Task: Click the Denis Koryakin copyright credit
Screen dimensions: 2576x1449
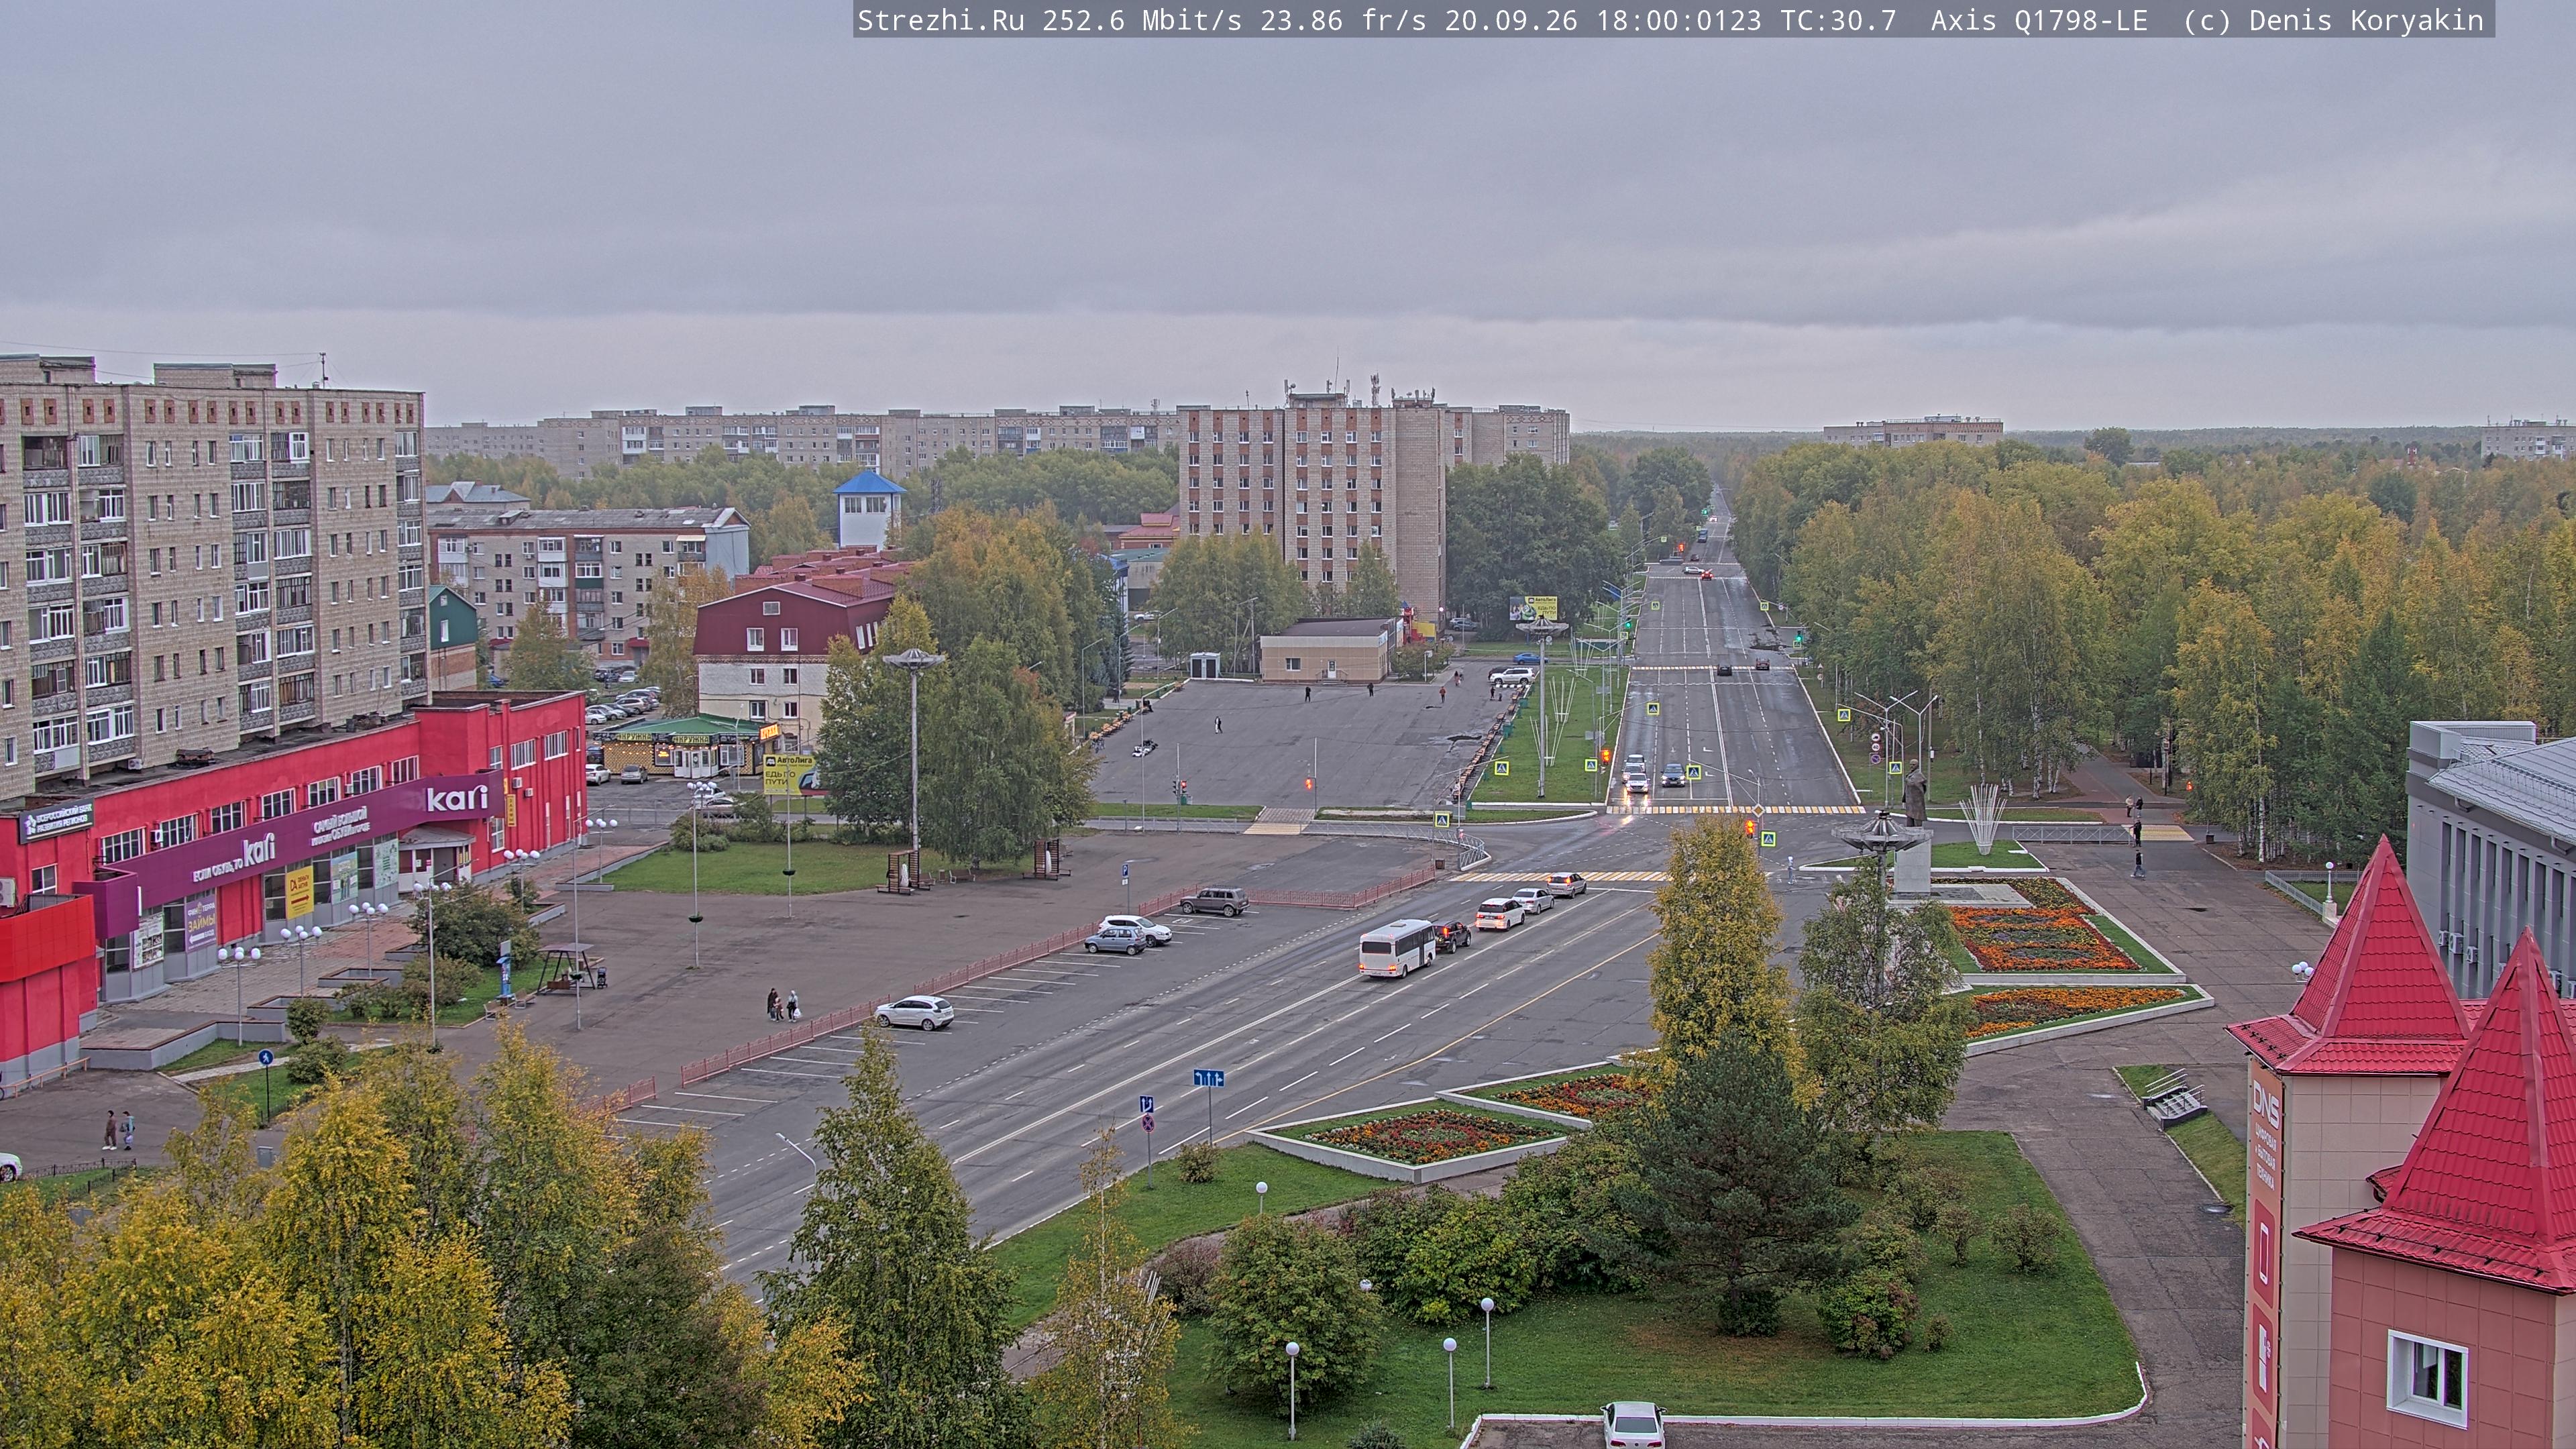Action: [x=2366, y=20]
